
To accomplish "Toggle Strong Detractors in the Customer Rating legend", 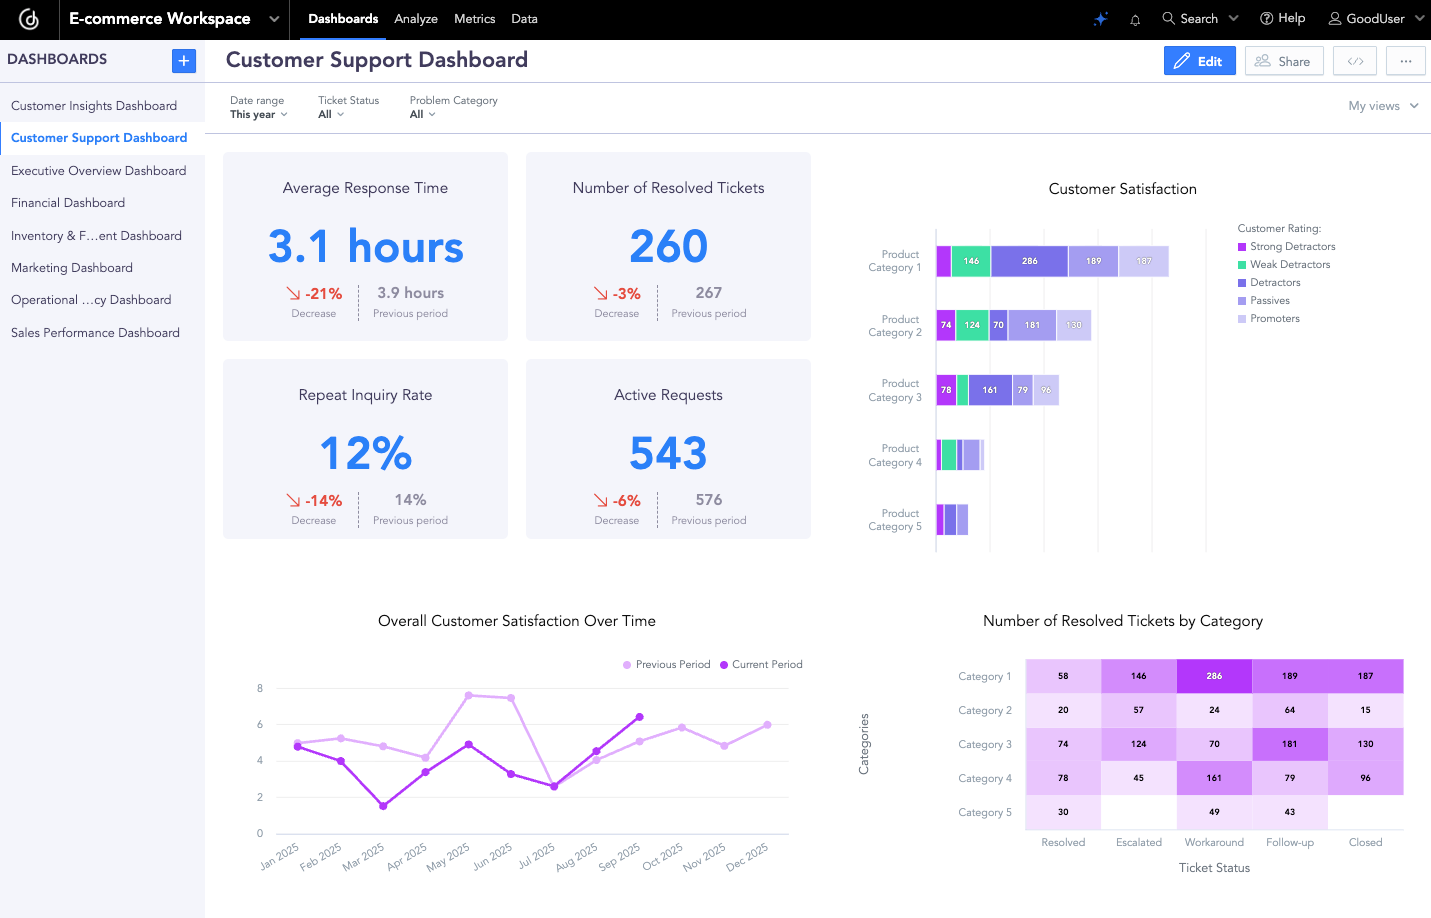I will pyautogui.click(x=1286, y=246).
